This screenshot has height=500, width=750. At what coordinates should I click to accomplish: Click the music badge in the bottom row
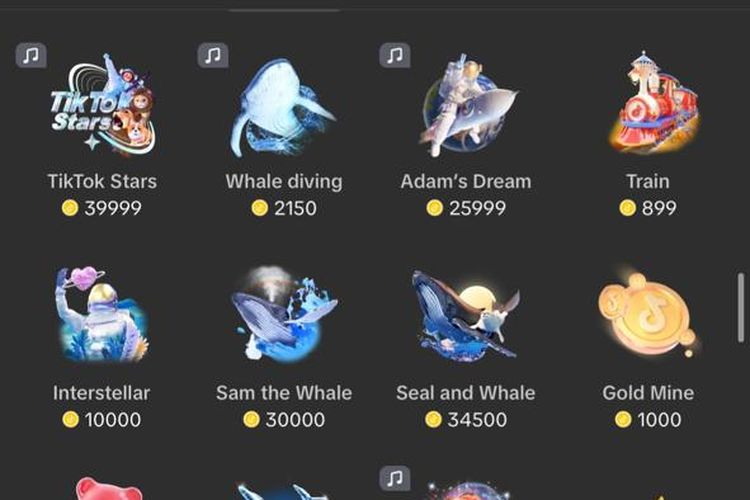pyautogui.click(x=395, y=478)
